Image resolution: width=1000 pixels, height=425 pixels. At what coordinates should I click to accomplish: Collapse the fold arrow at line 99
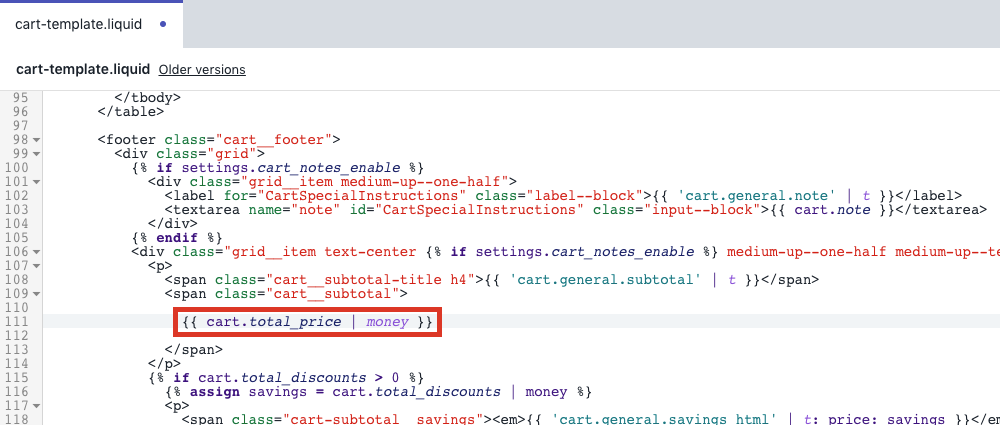tap(36, 154)
